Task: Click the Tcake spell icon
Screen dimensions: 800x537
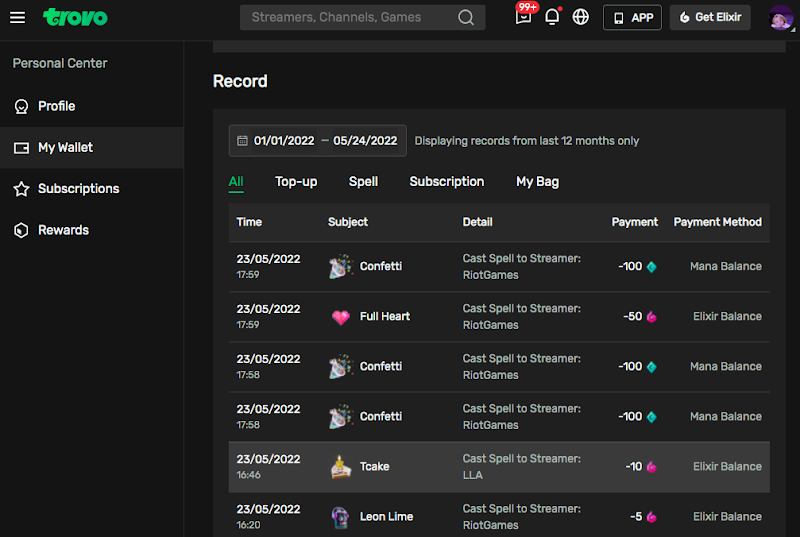Action: [341, 466]
